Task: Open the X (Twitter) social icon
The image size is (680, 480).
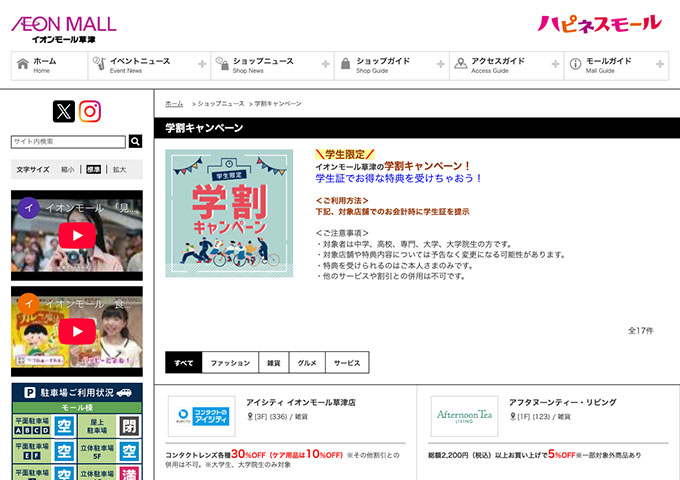Action: 64,111
